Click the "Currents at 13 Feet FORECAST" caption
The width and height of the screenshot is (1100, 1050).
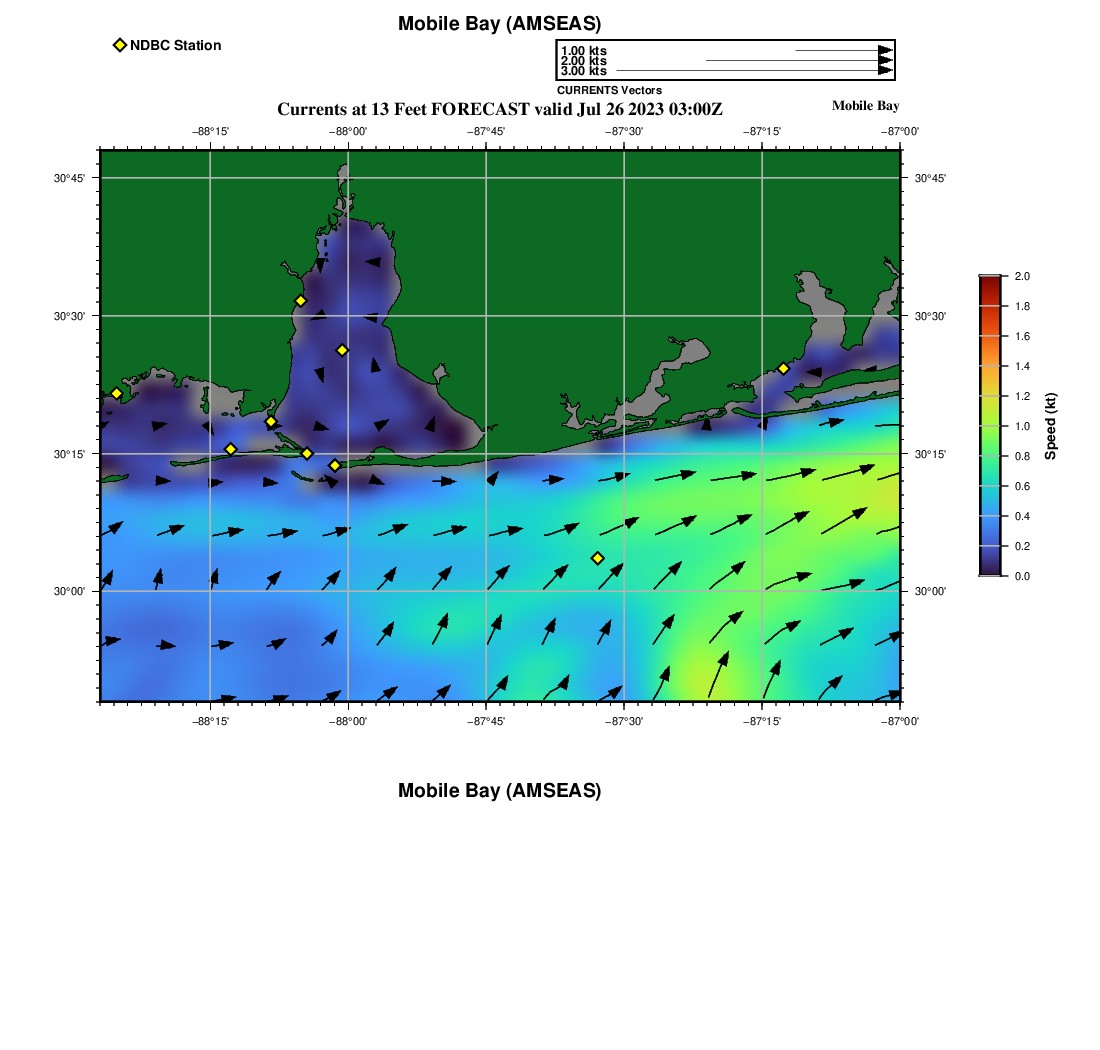coord(499,108)
